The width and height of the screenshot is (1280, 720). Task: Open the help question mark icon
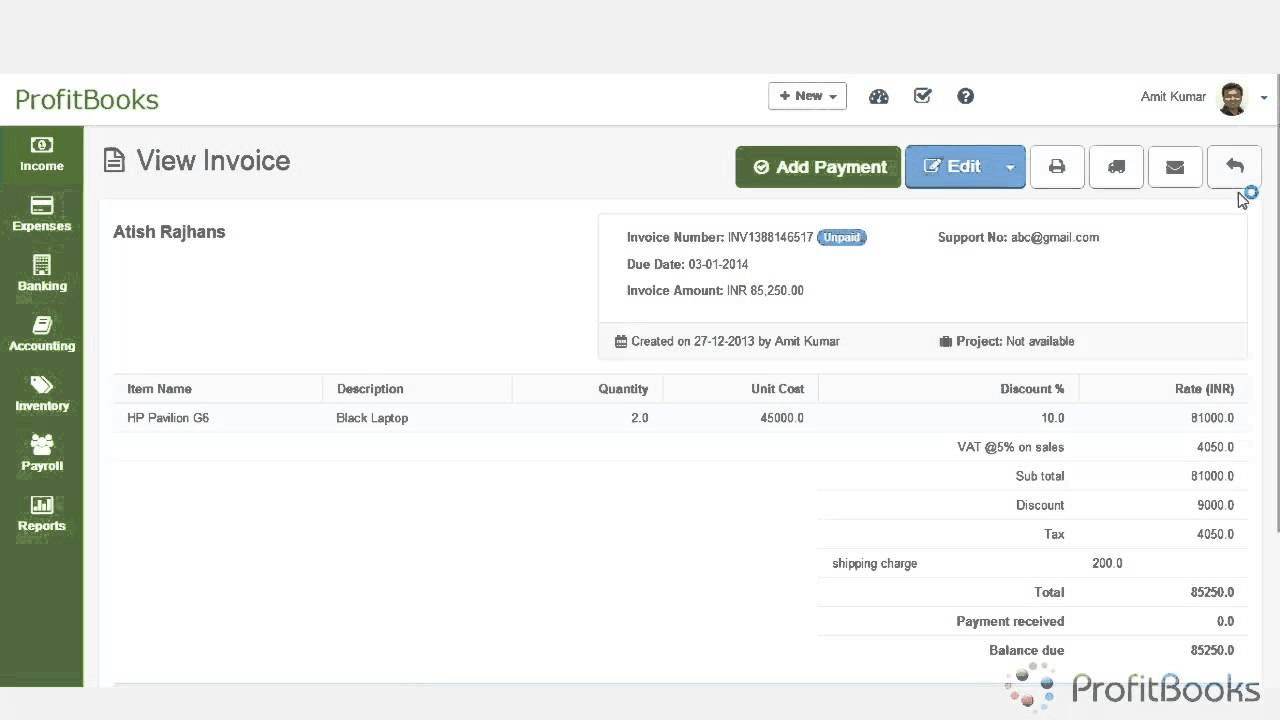click(965, 96)
